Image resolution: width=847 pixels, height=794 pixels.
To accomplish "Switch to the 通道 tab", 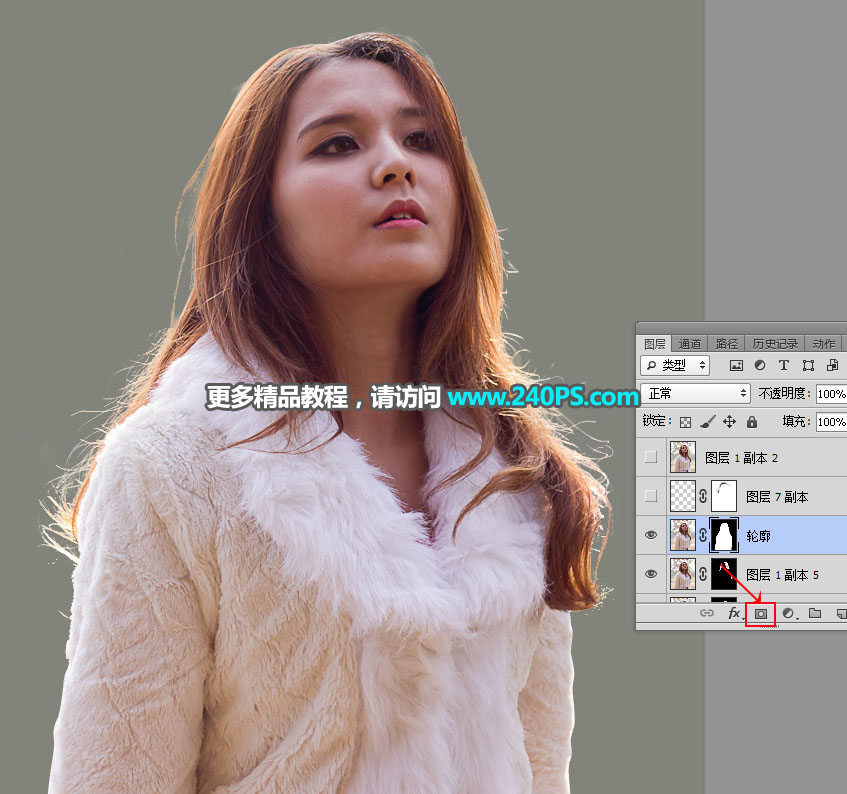I will coord(690,344).
